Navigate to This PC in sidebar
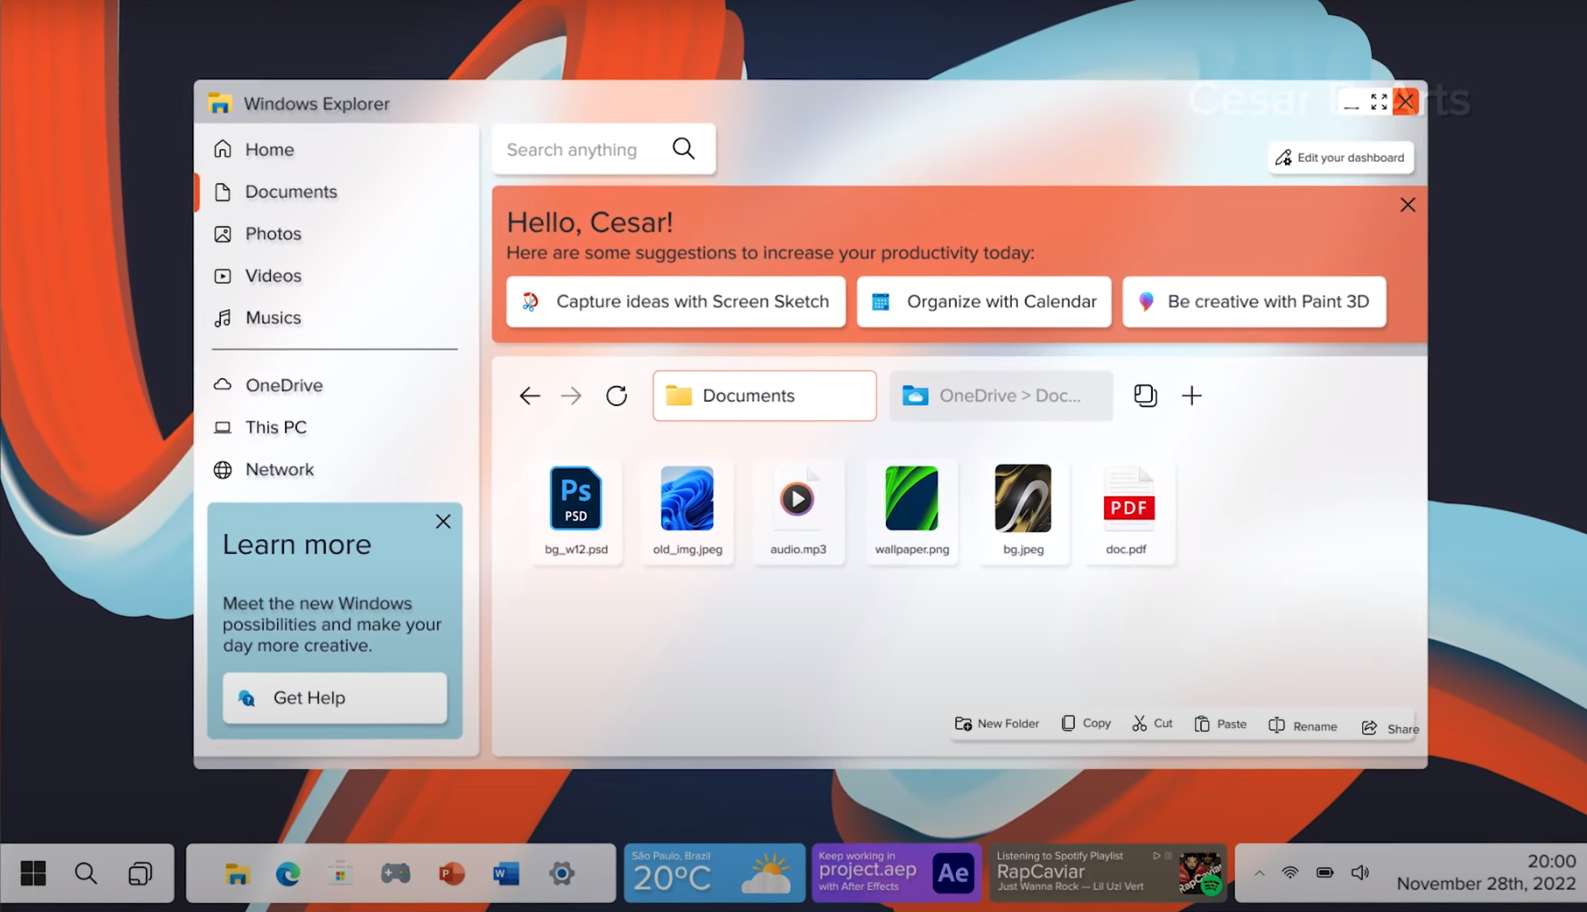This screenshot has height=912, width=1587. pos(275,428)
